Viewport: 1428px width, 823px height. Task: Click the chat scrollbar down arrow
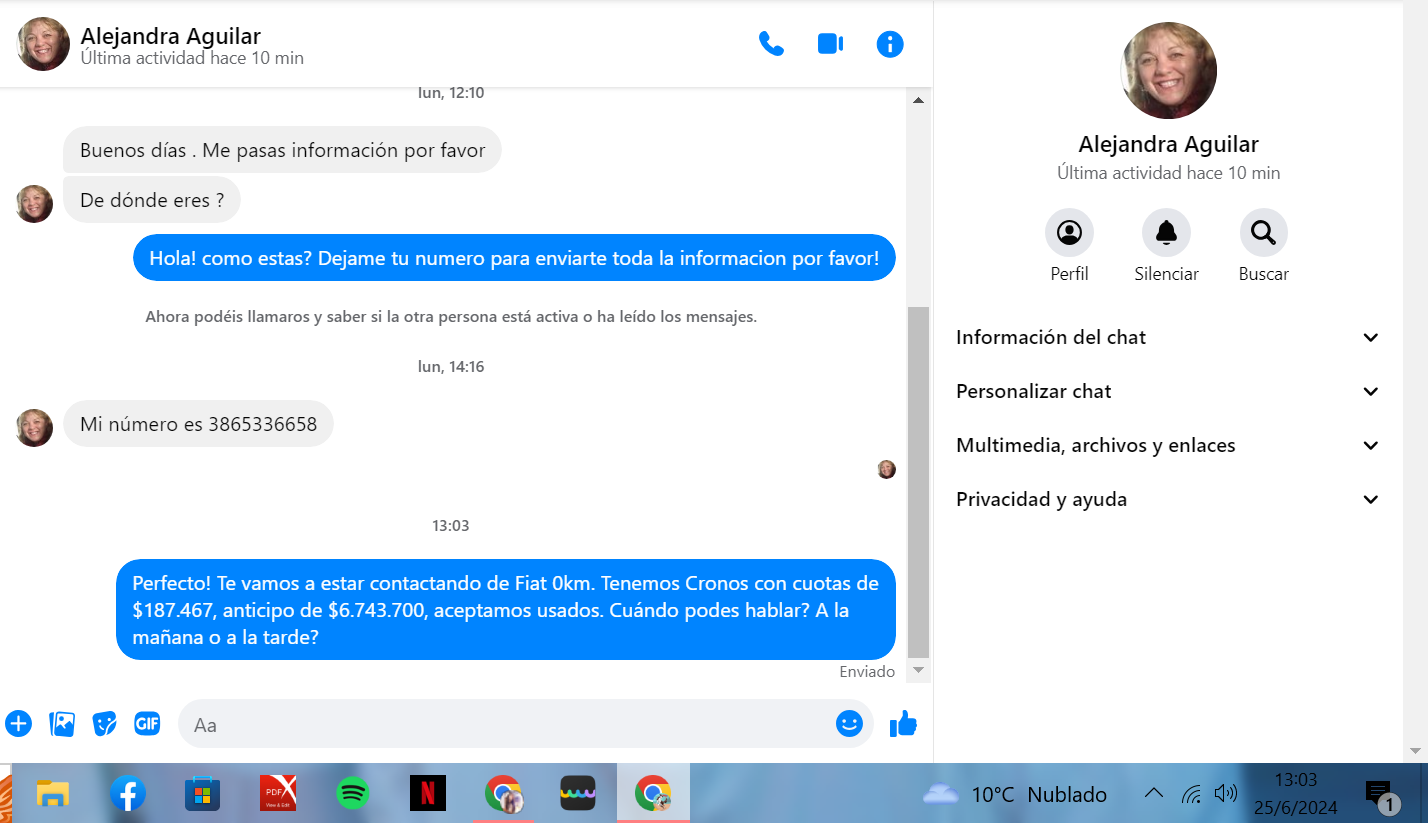click(x=918, y=670)
